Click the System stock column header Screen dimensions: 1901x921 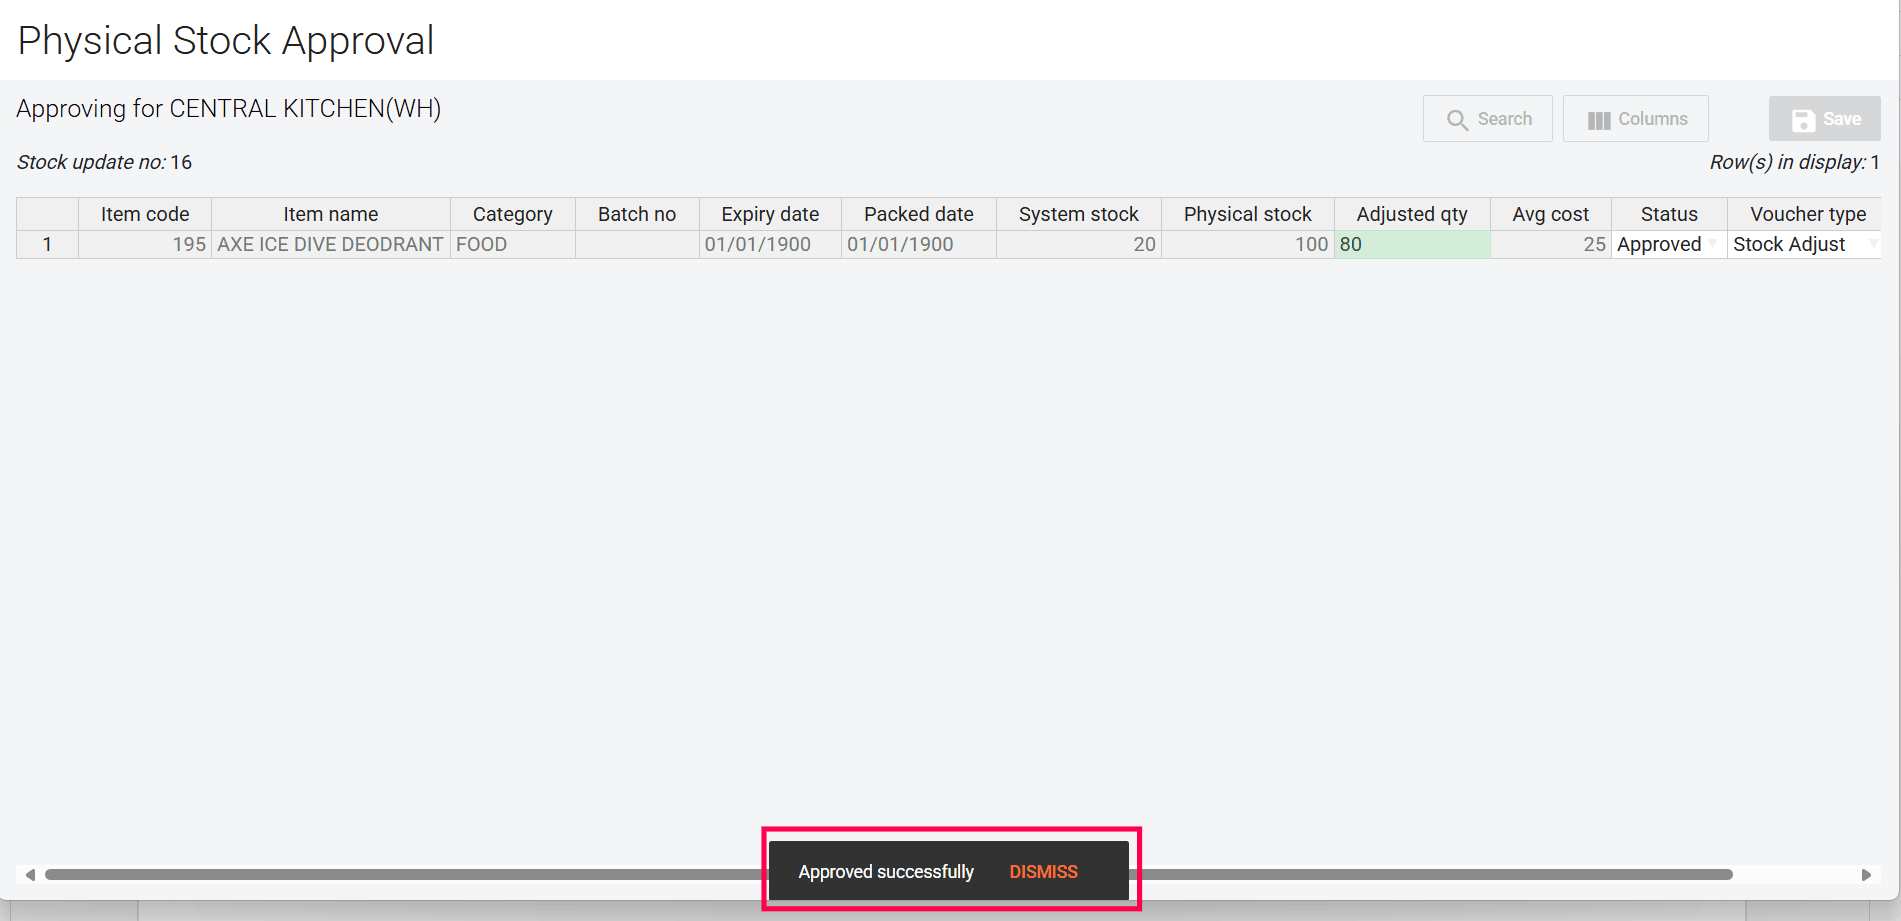1079,214
